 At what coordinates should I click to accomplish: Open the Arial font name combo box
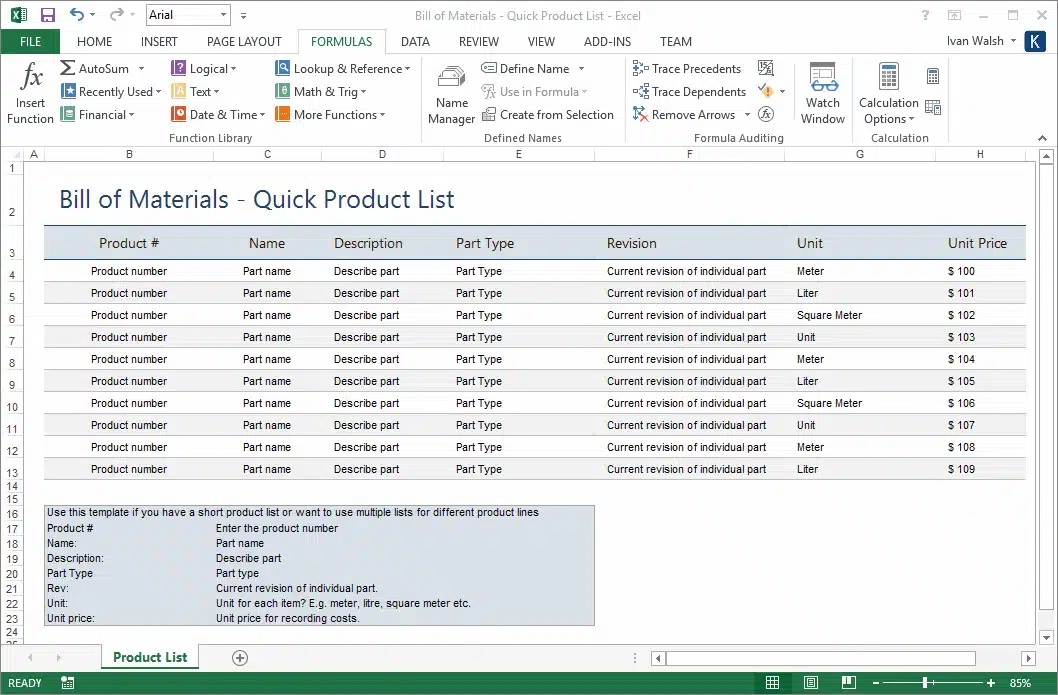[x=188, y=15]
